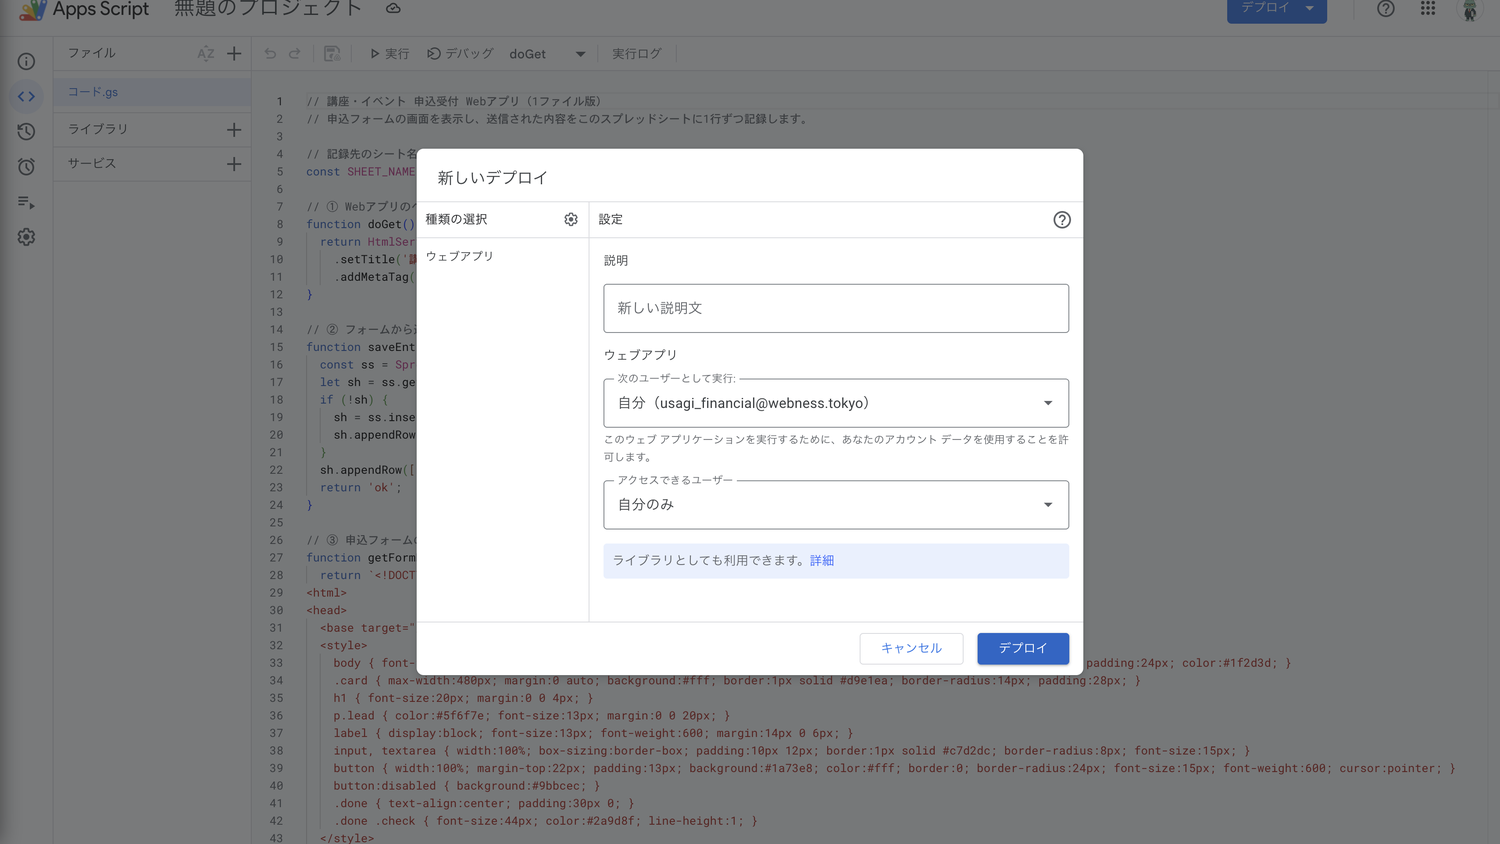Open the Triggers alarm clock icon

click(x=26, y=167)
